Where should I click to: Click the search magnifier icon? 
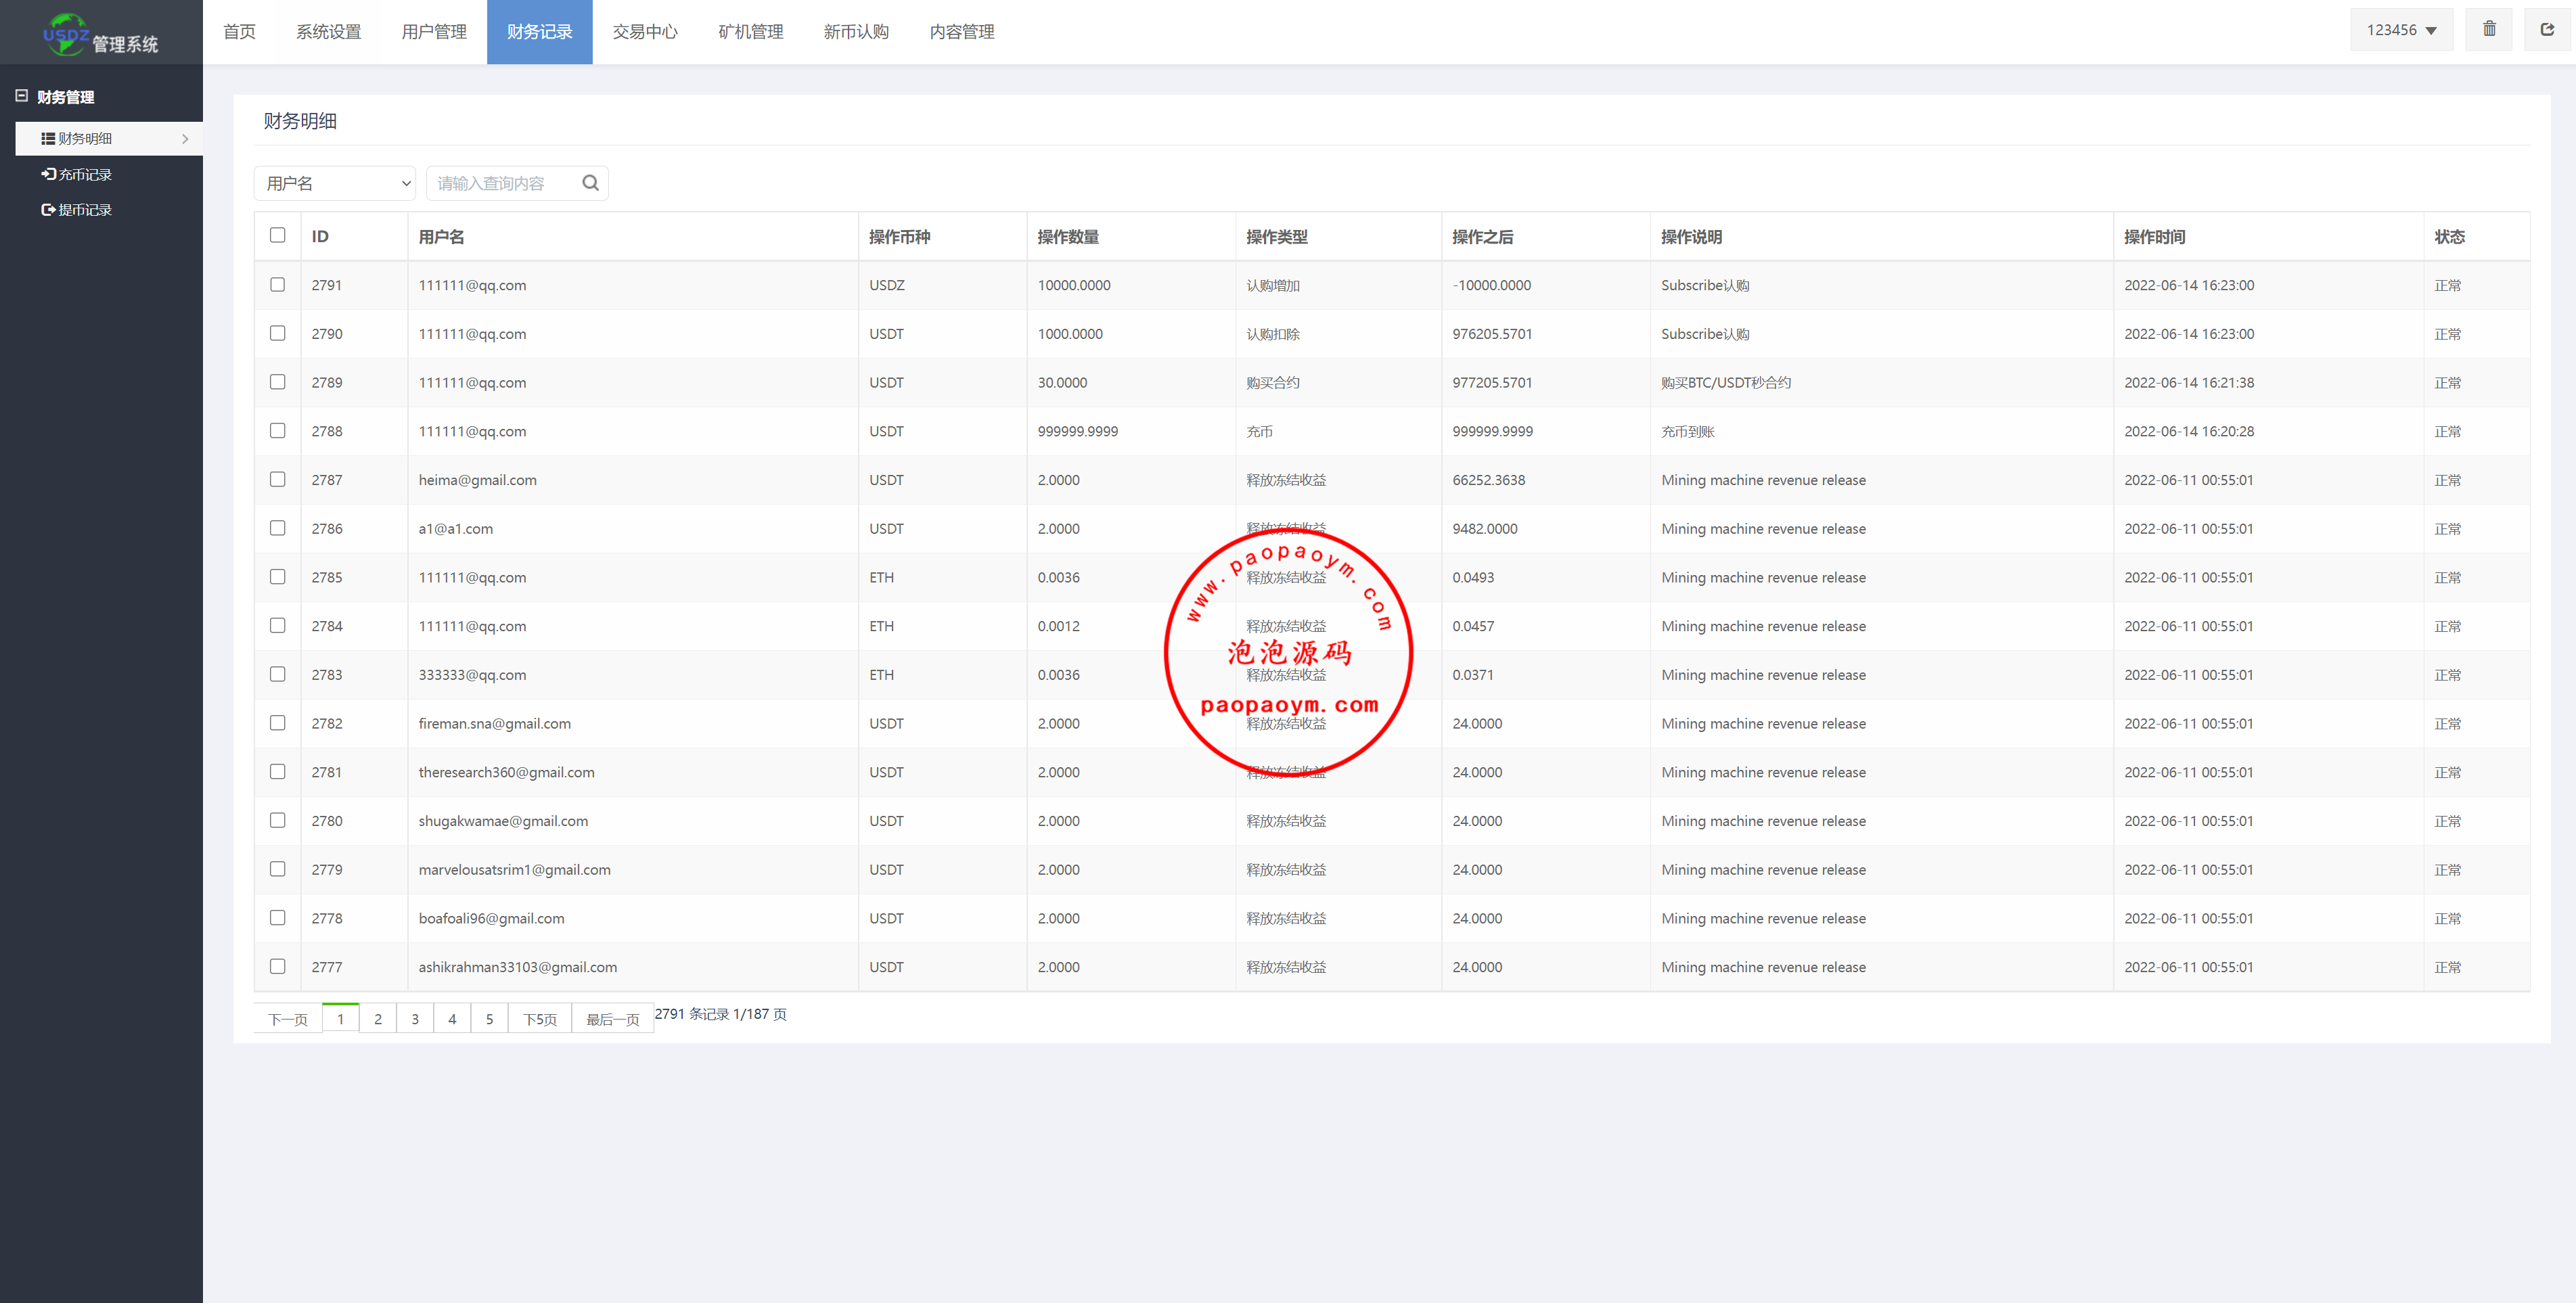[590, 183]
